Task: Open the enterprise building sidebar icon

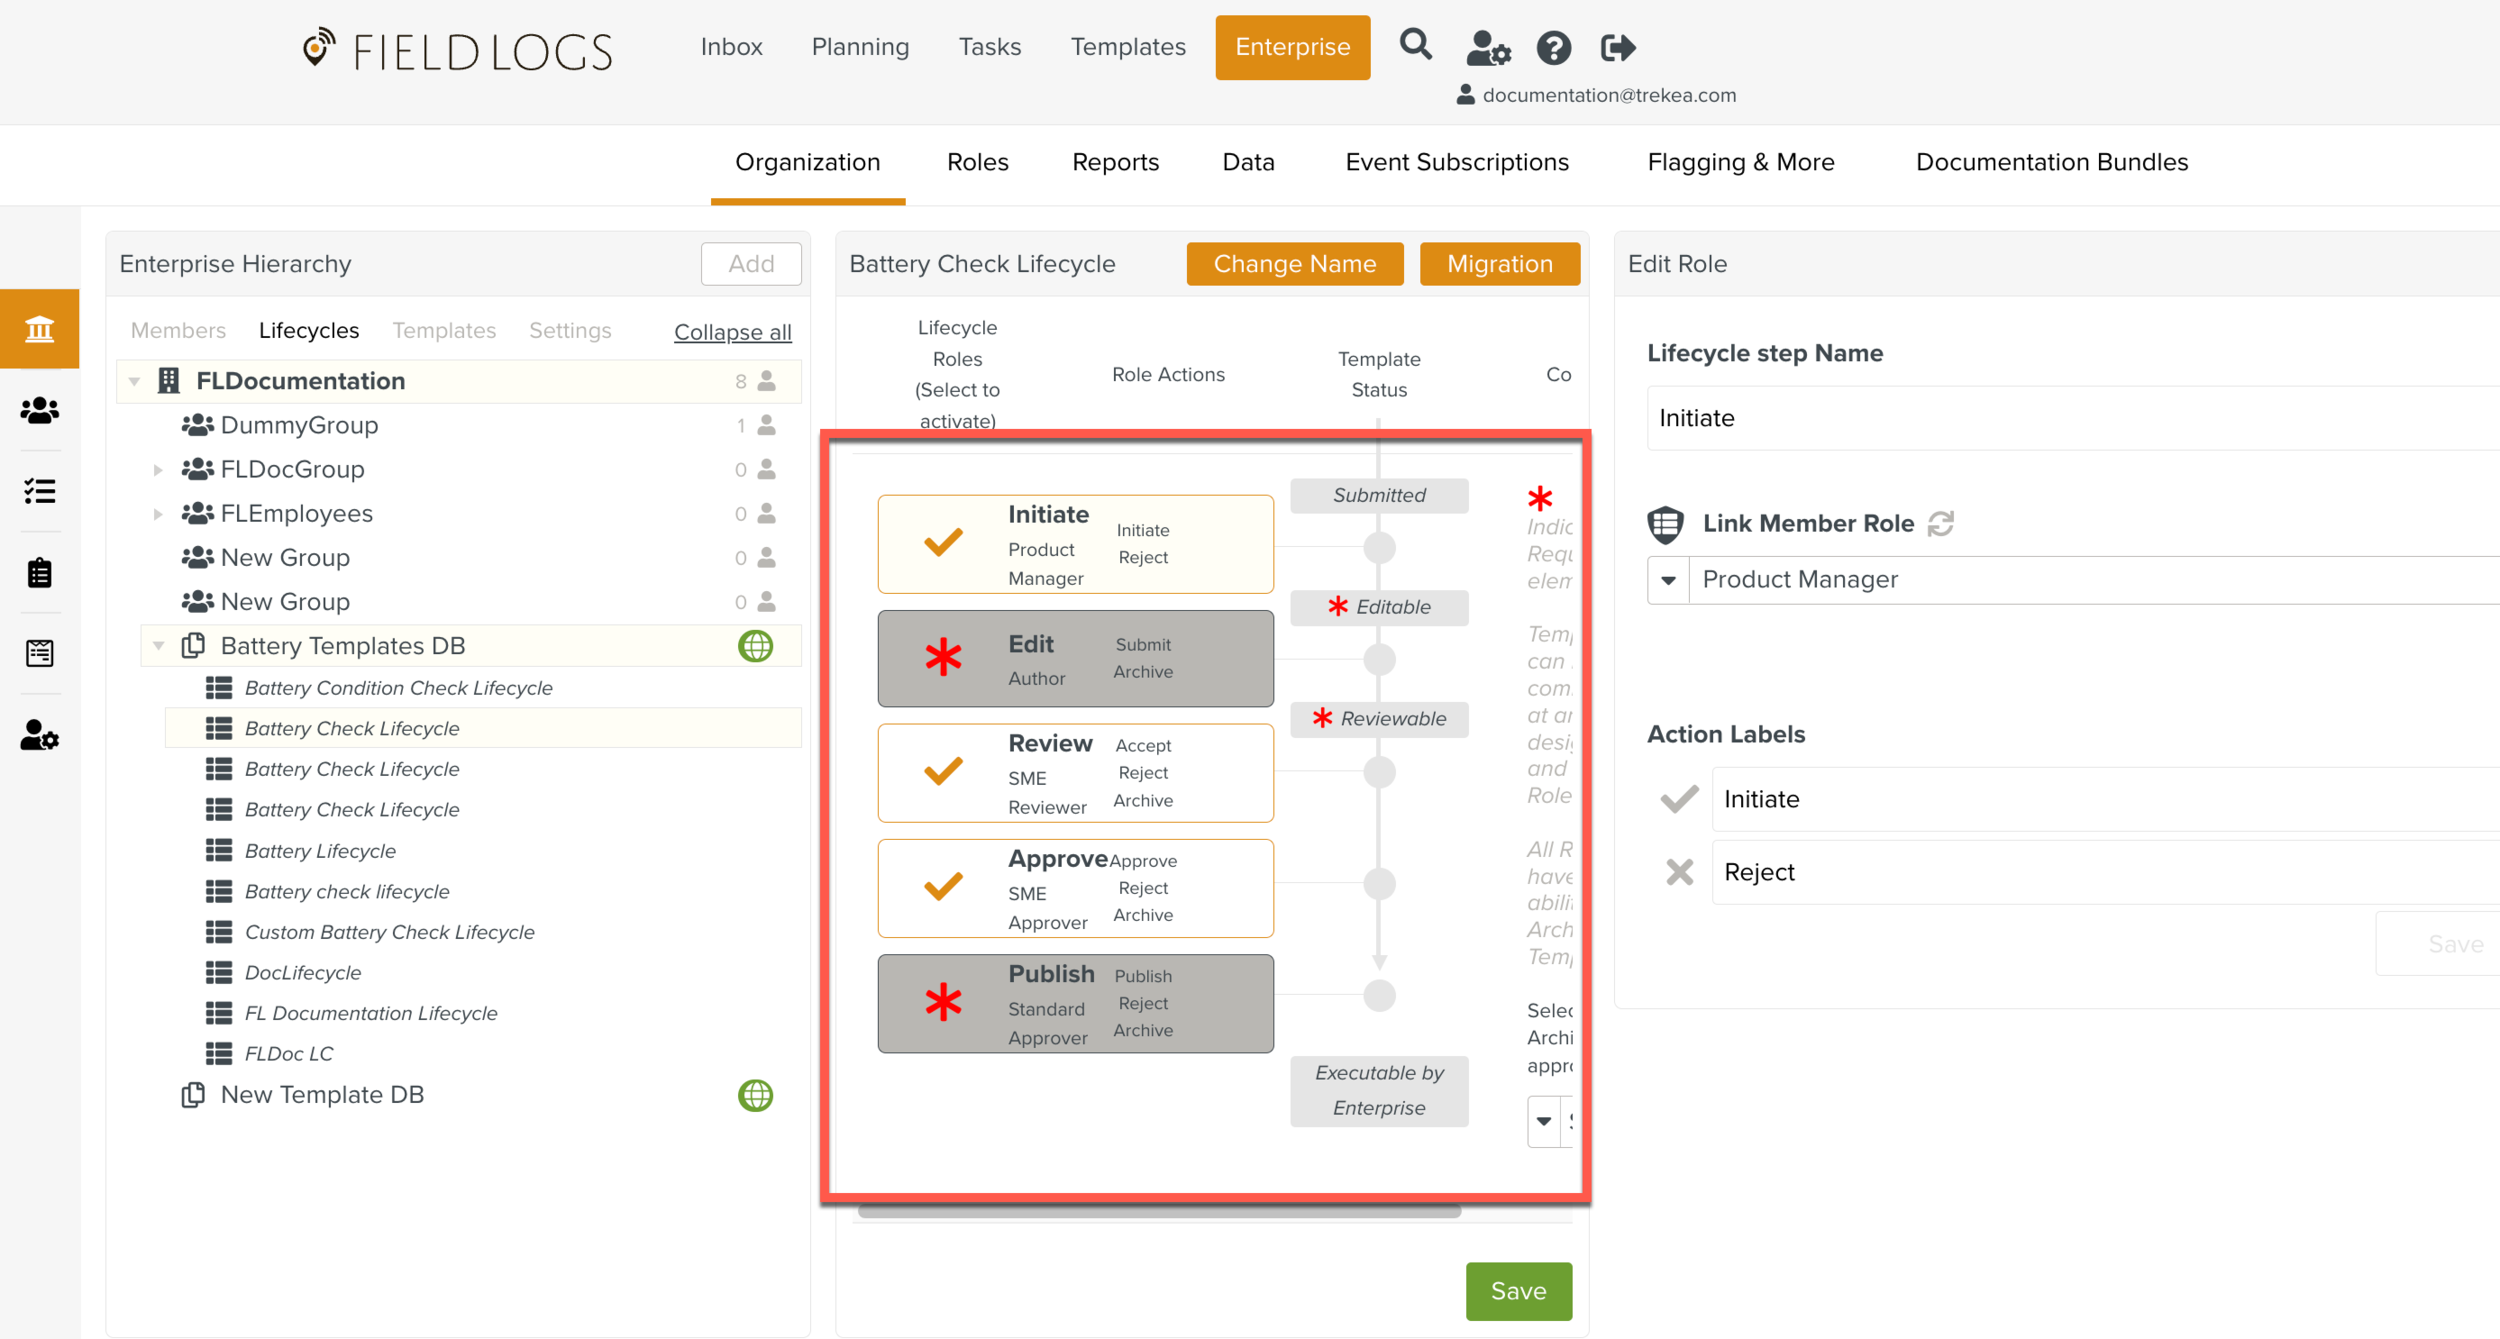Action: (40, 329)
